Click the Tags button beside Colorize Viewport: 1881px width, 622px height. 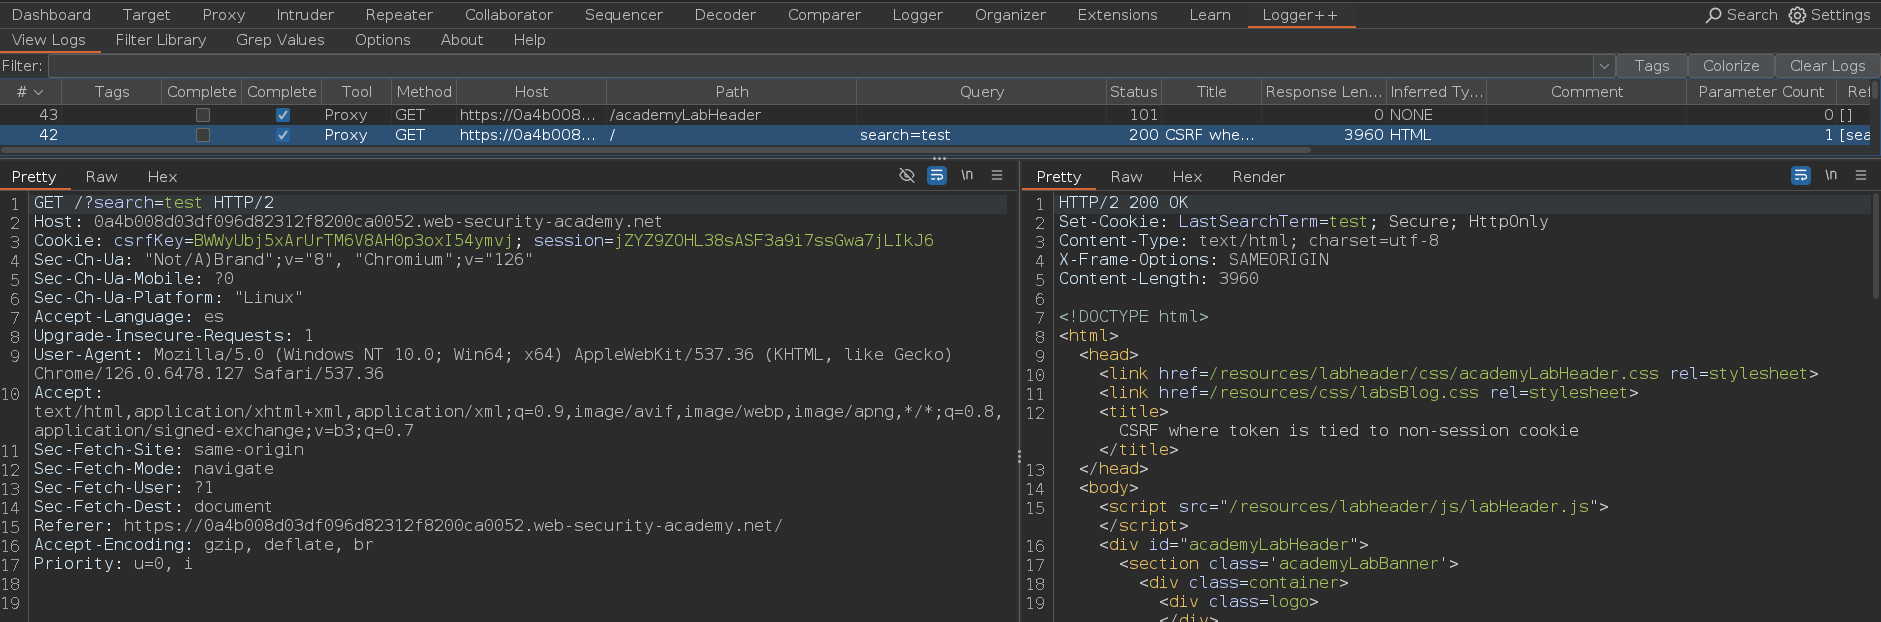coord(1652,66)
